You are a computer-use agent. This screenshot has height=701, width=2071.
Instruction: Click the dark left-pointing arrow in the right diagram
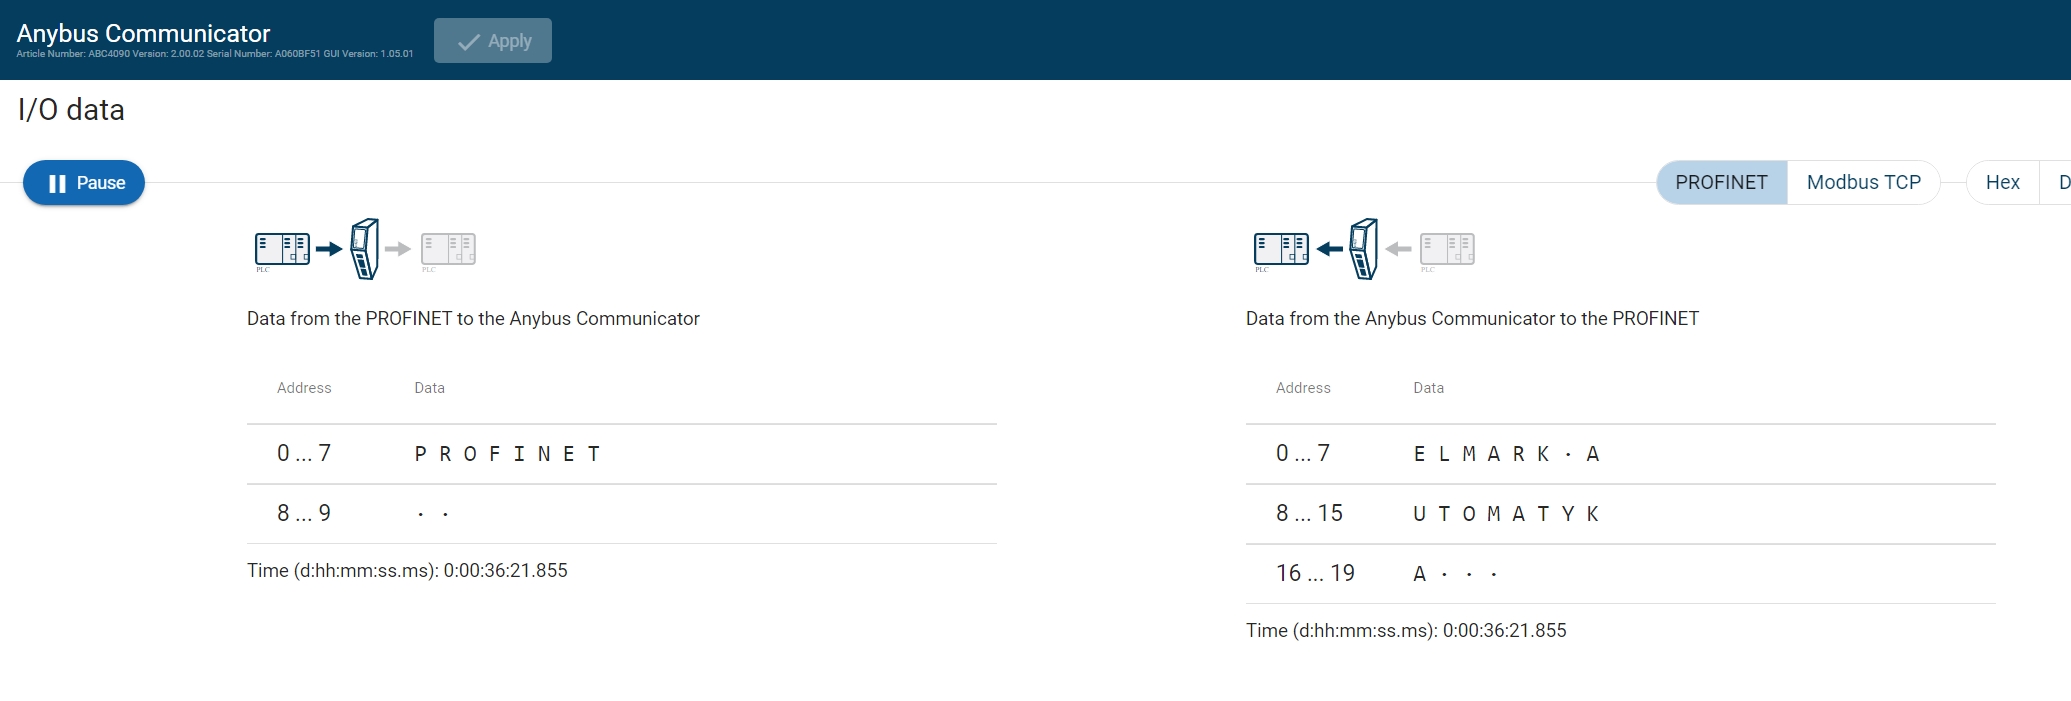(1330, 249)
